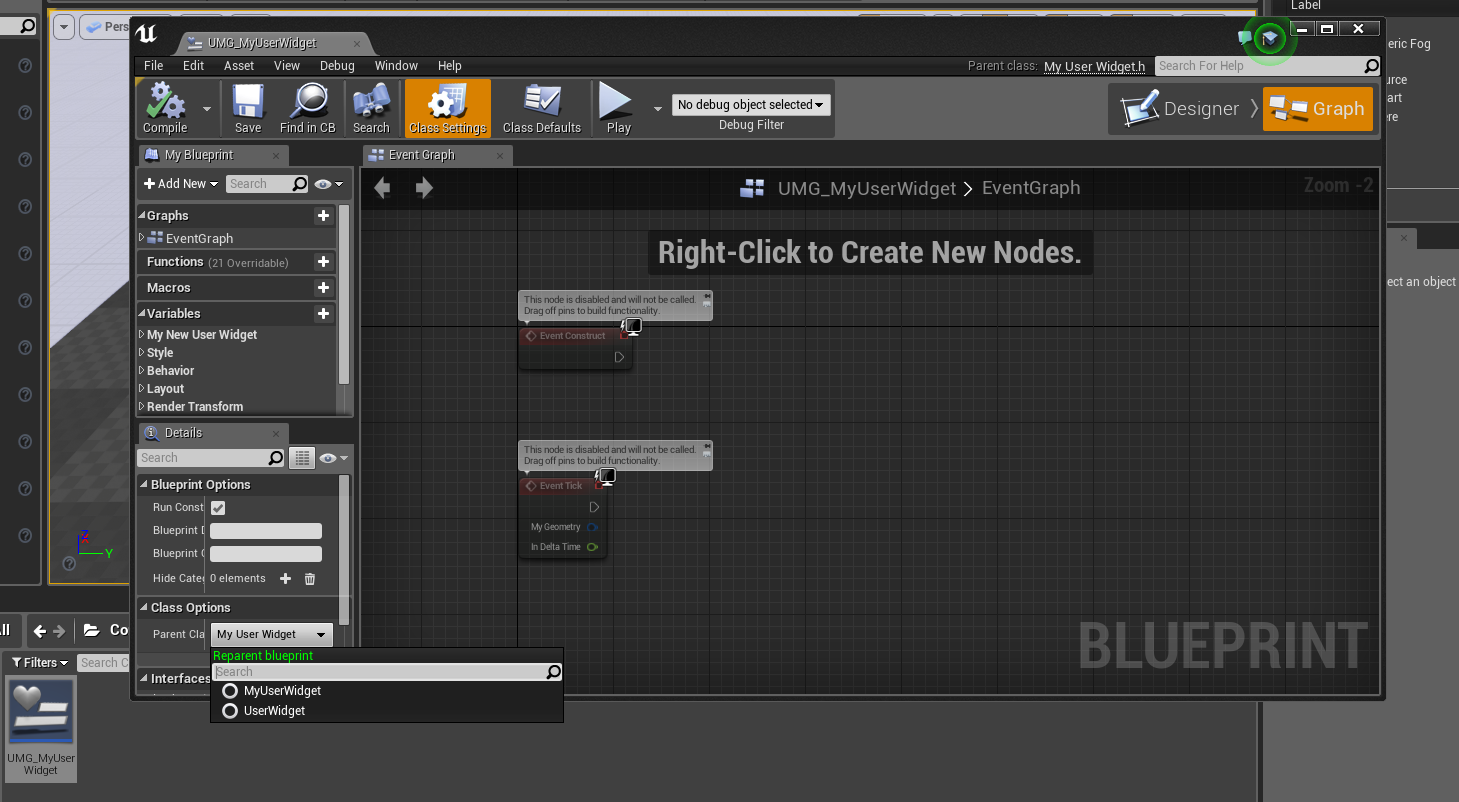Collapse the Blueprint Options section

[144, 485]
